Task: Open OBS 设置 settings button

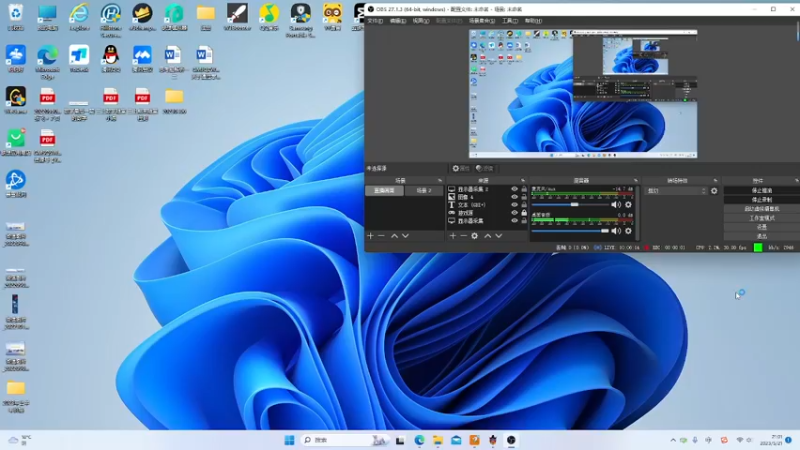Action: [x=762, y=227]
